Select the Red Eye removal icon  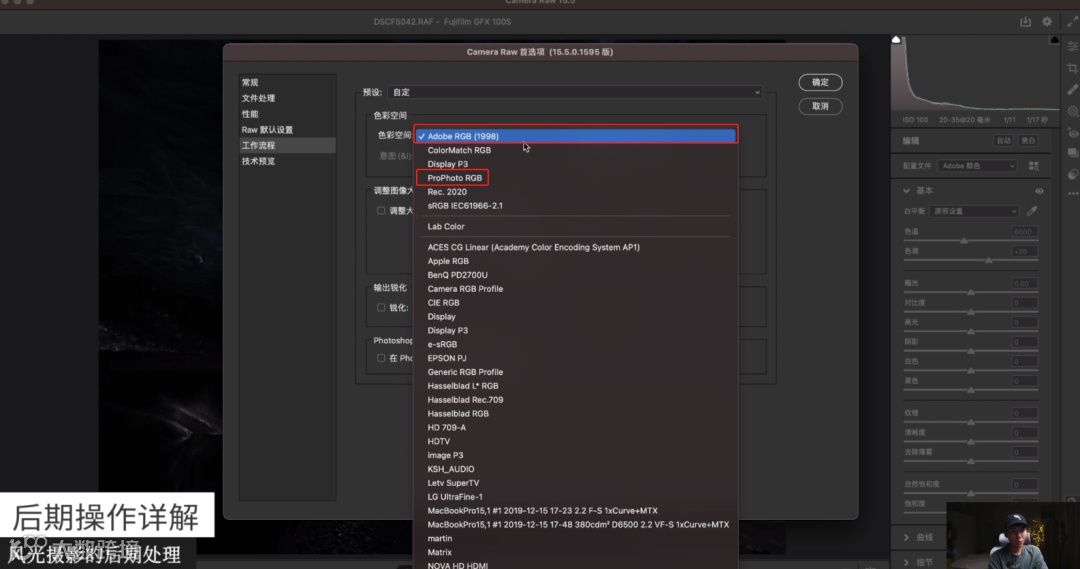point(1073,133)
